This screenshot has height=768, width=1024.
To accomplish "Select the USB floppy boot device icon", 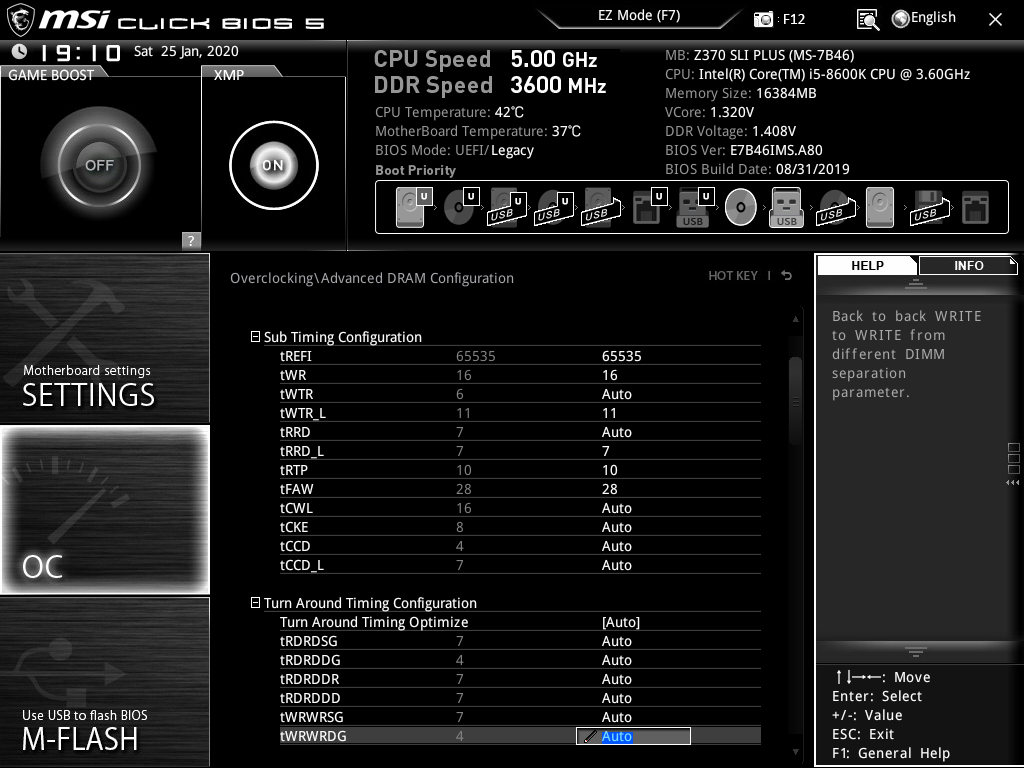I will click(x=929, y=207).
